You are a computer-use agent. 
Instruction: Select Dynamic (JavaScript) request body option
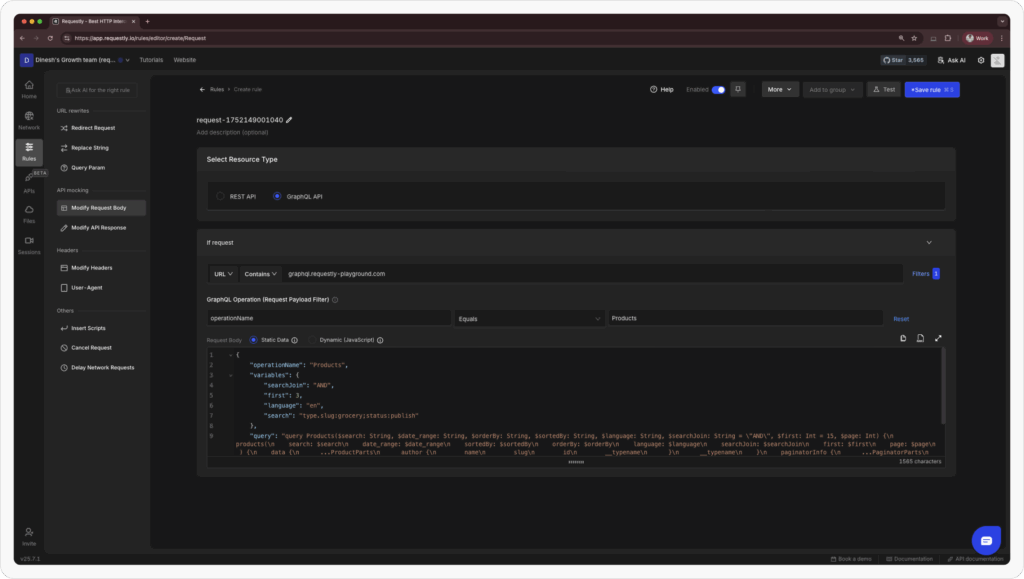click(x=312, y=340)
